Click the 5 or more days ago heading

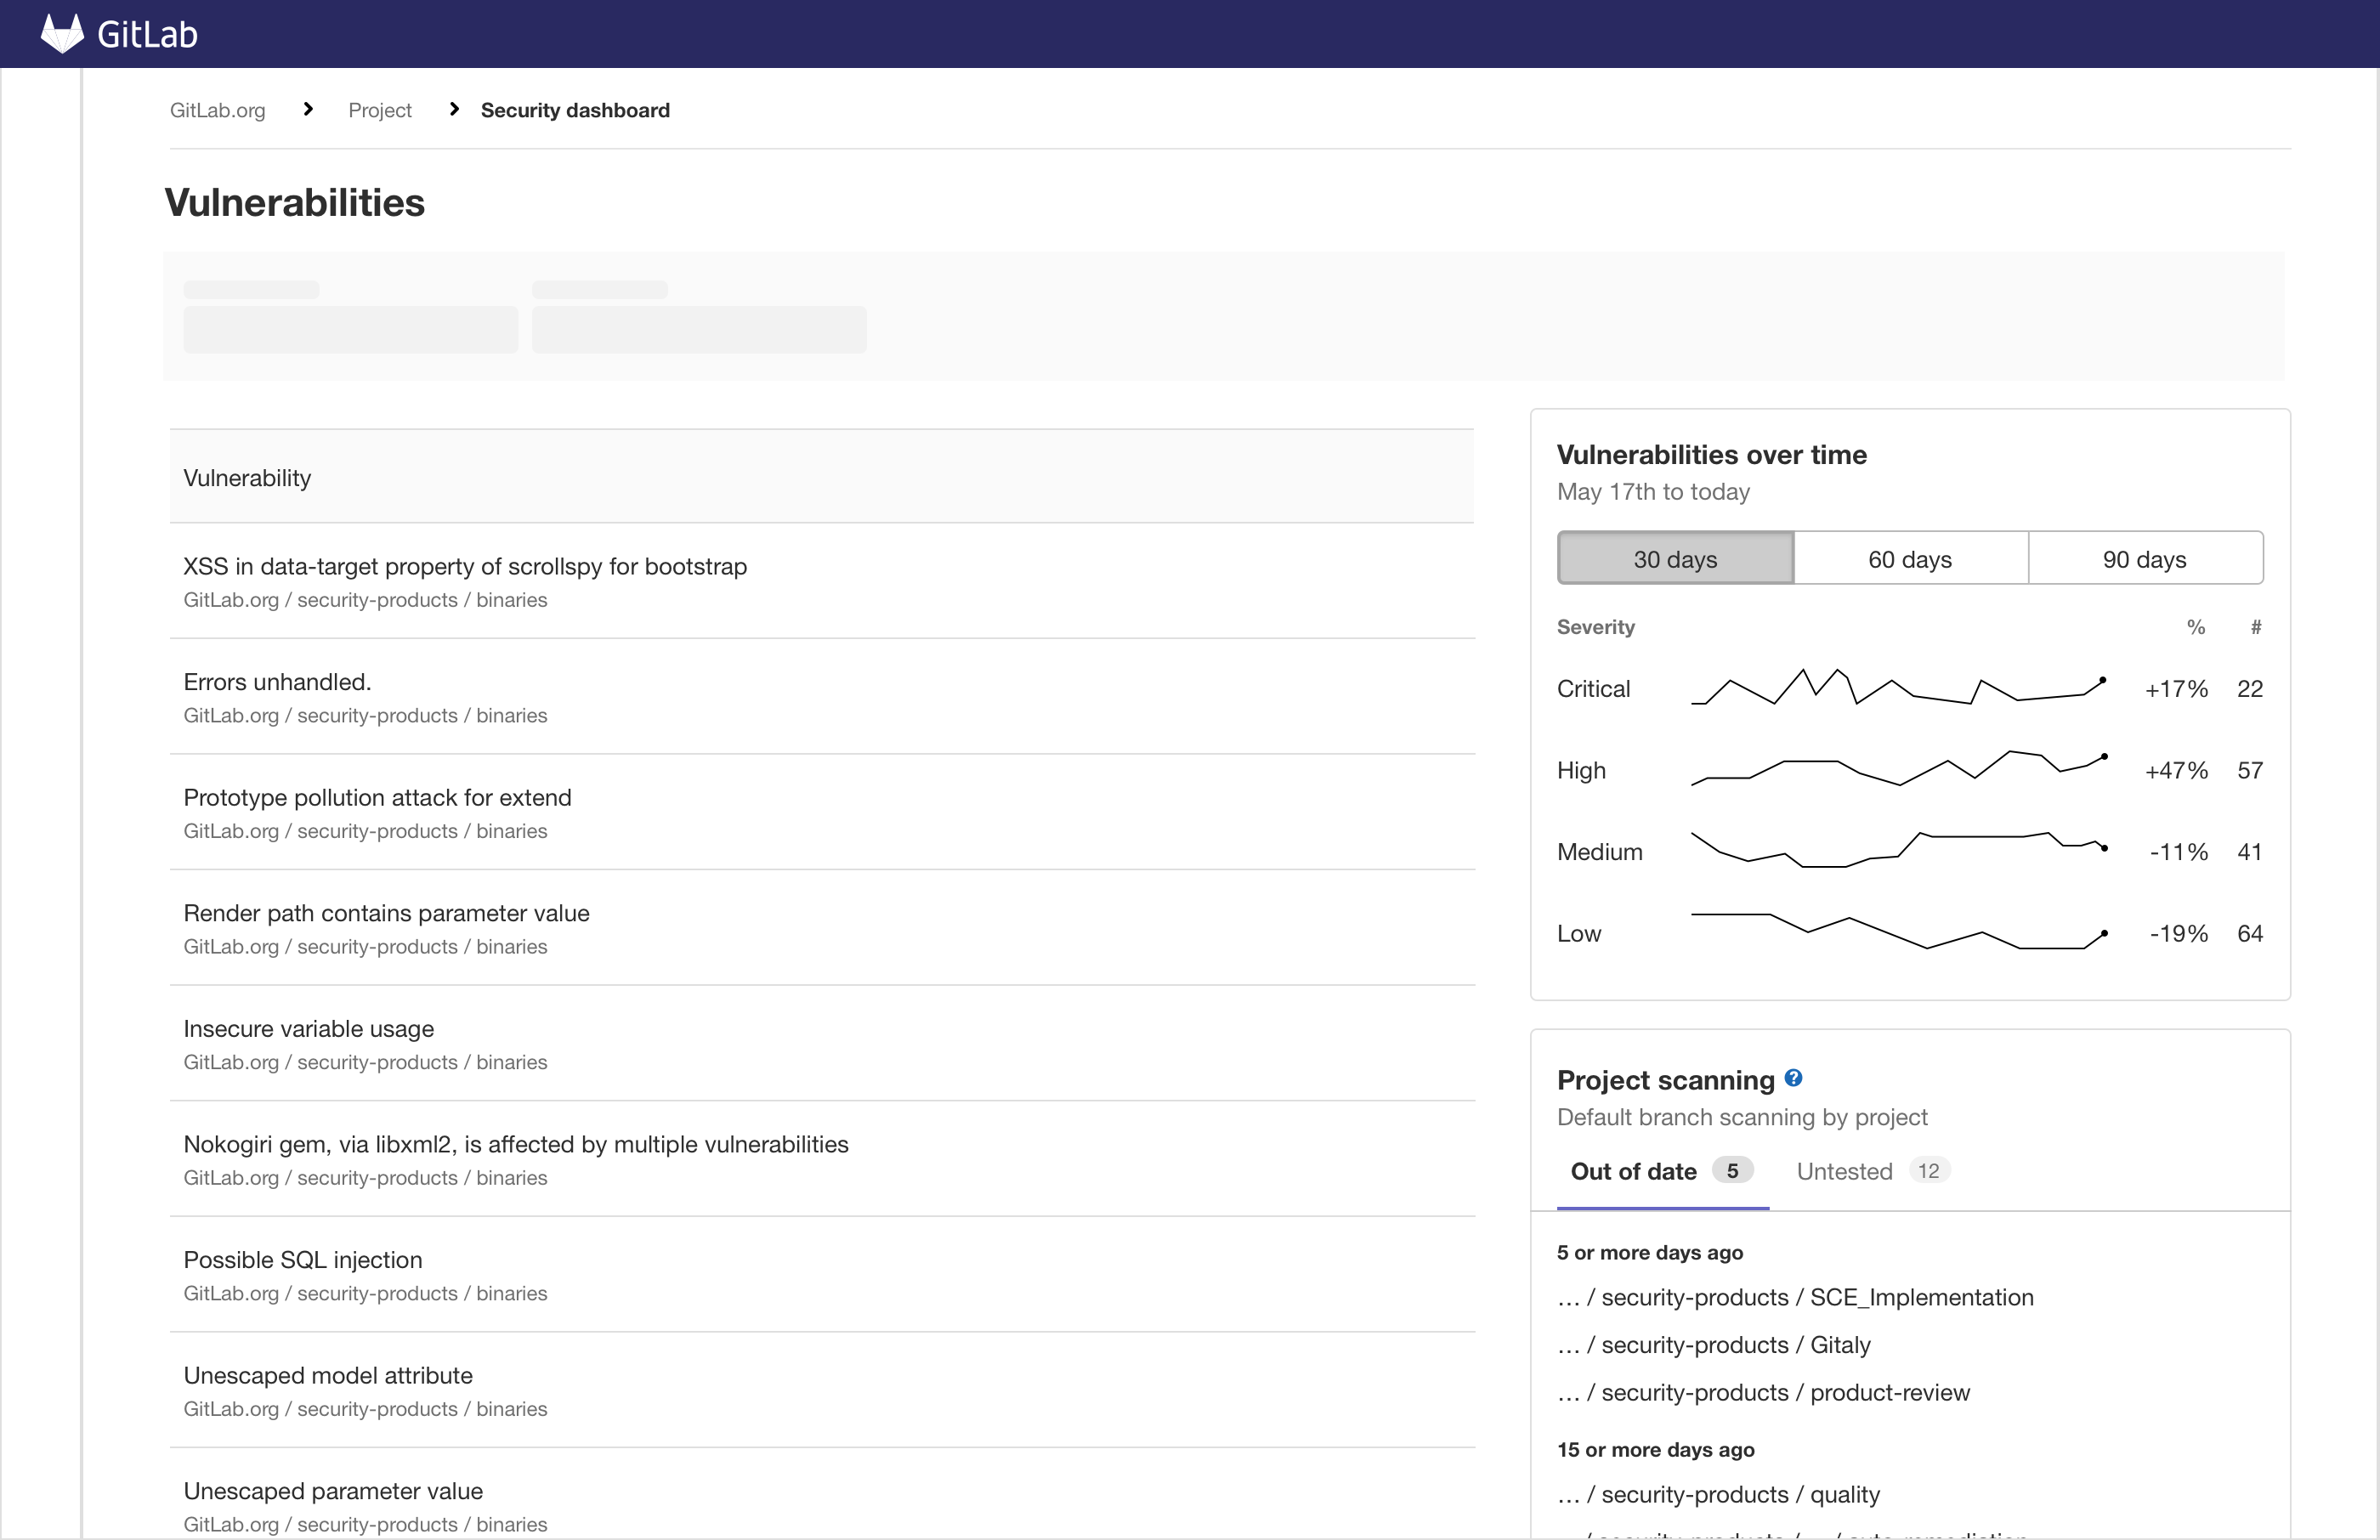(x=1650, y=1253)
